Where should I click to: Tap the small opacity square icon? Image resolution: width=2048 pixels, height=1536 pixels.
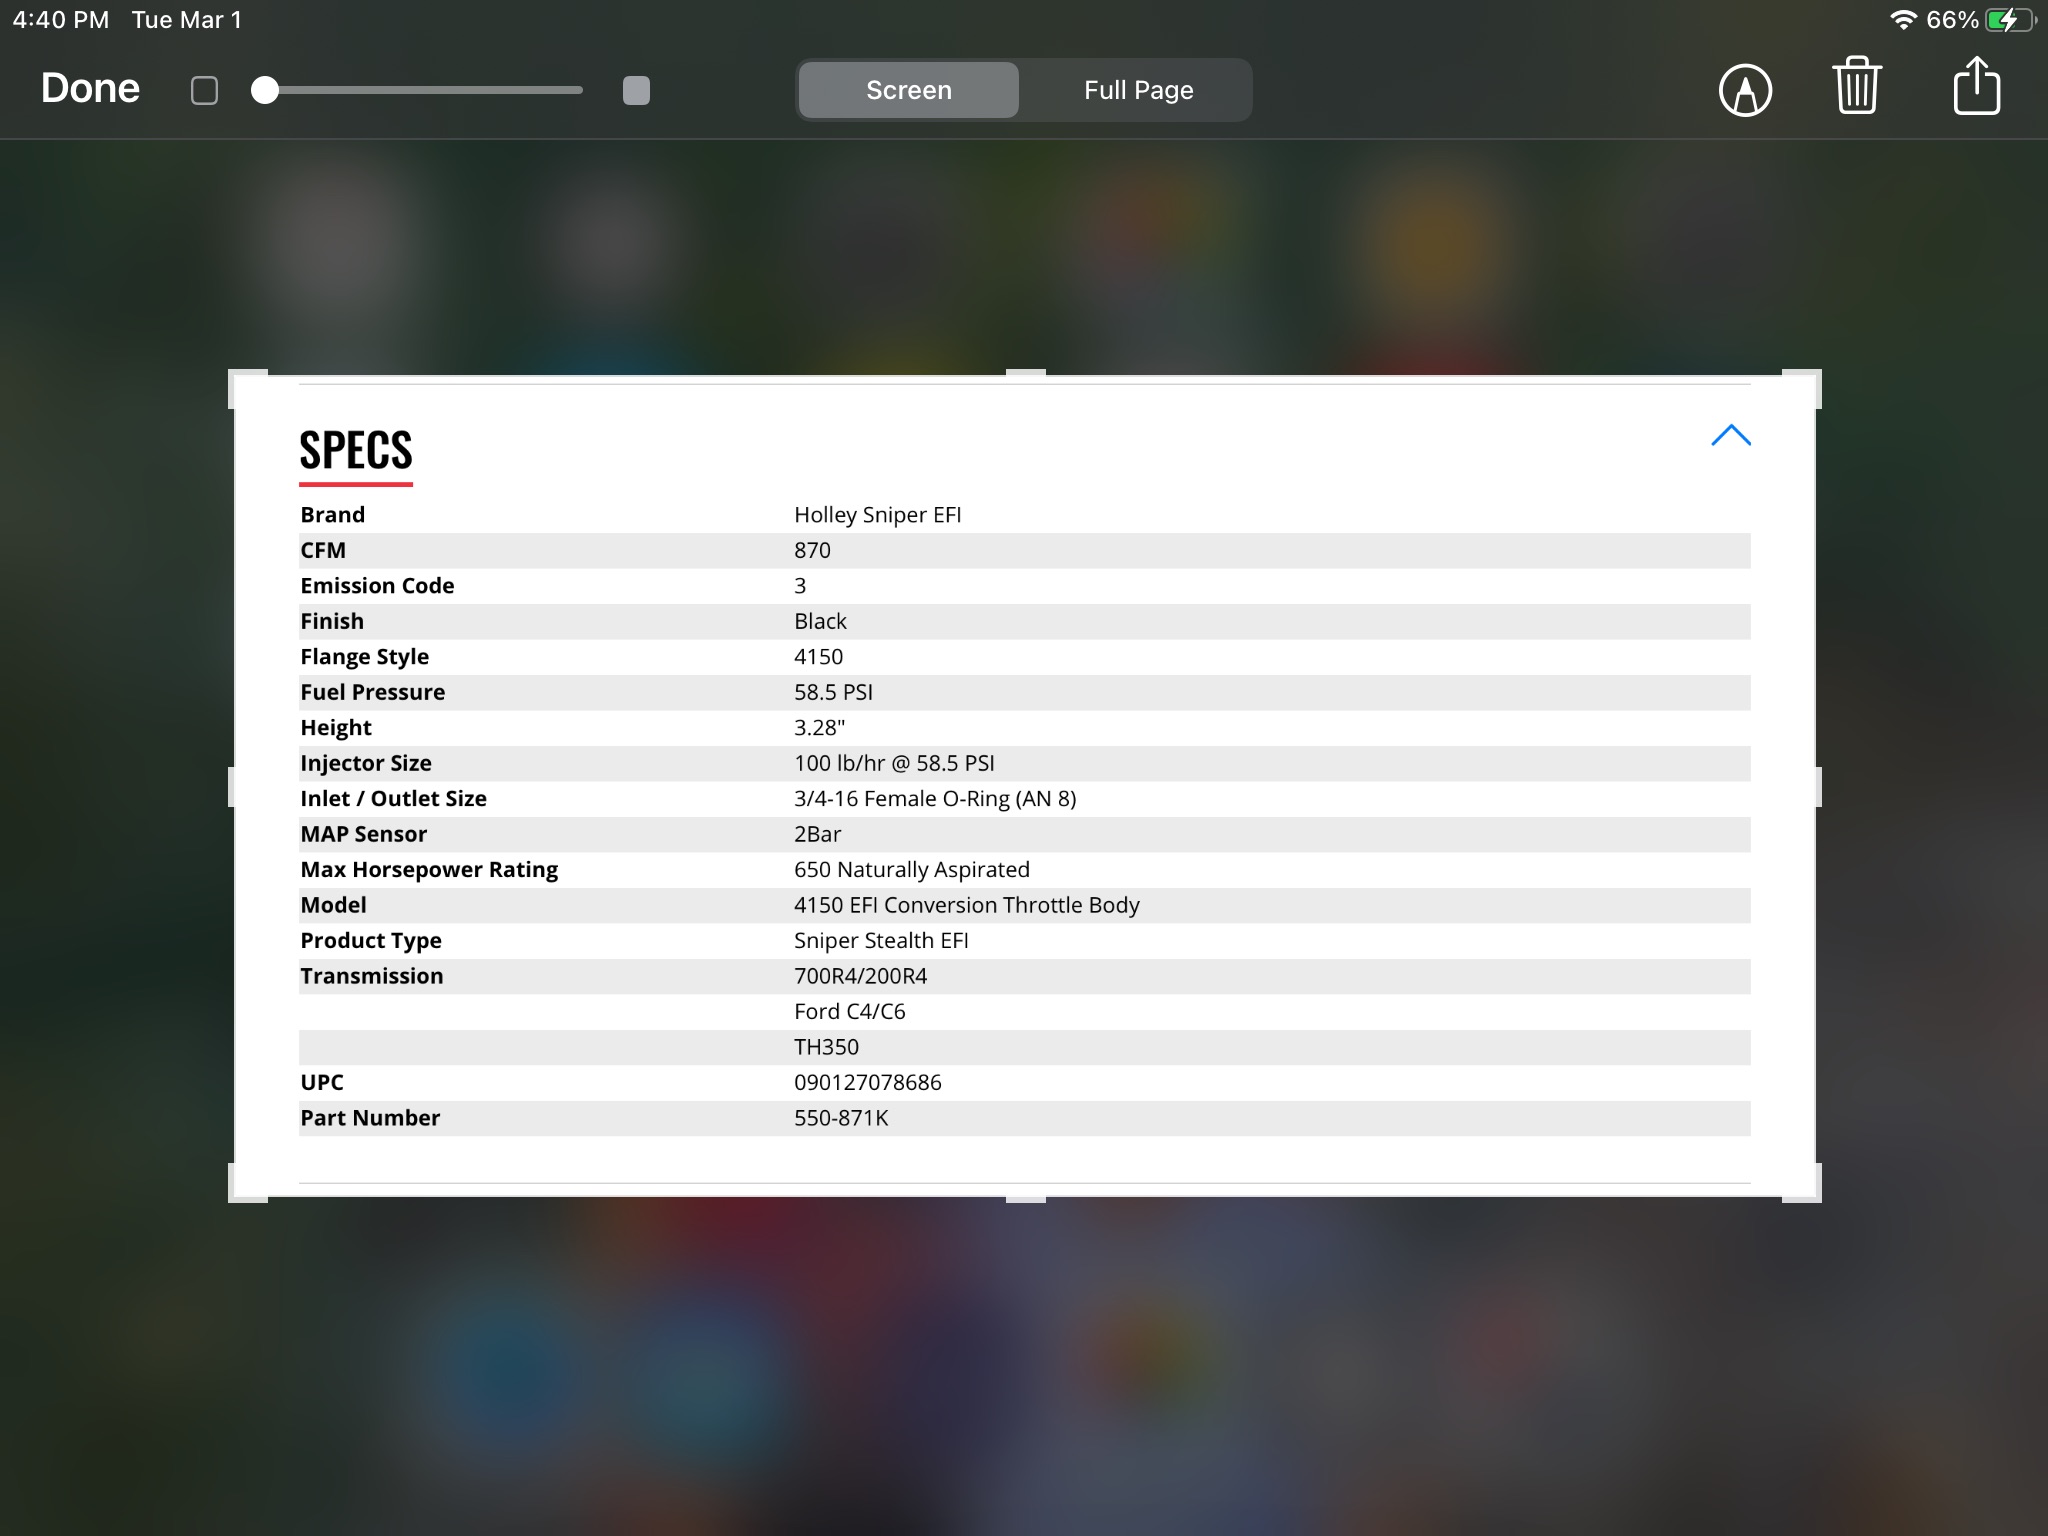pyautogui.click(x=204, y=90)
